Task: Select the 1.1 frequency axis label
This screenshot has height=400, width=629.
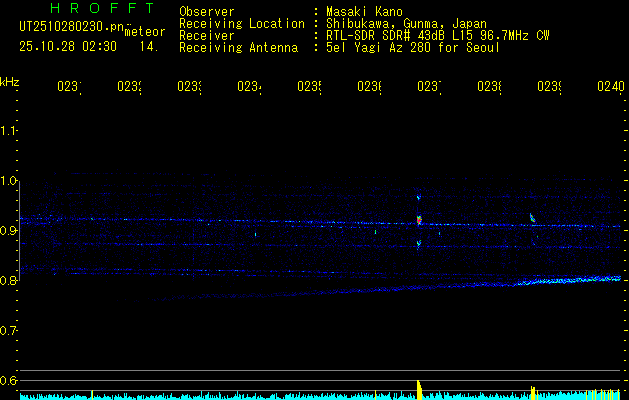Action: [10, 130]
